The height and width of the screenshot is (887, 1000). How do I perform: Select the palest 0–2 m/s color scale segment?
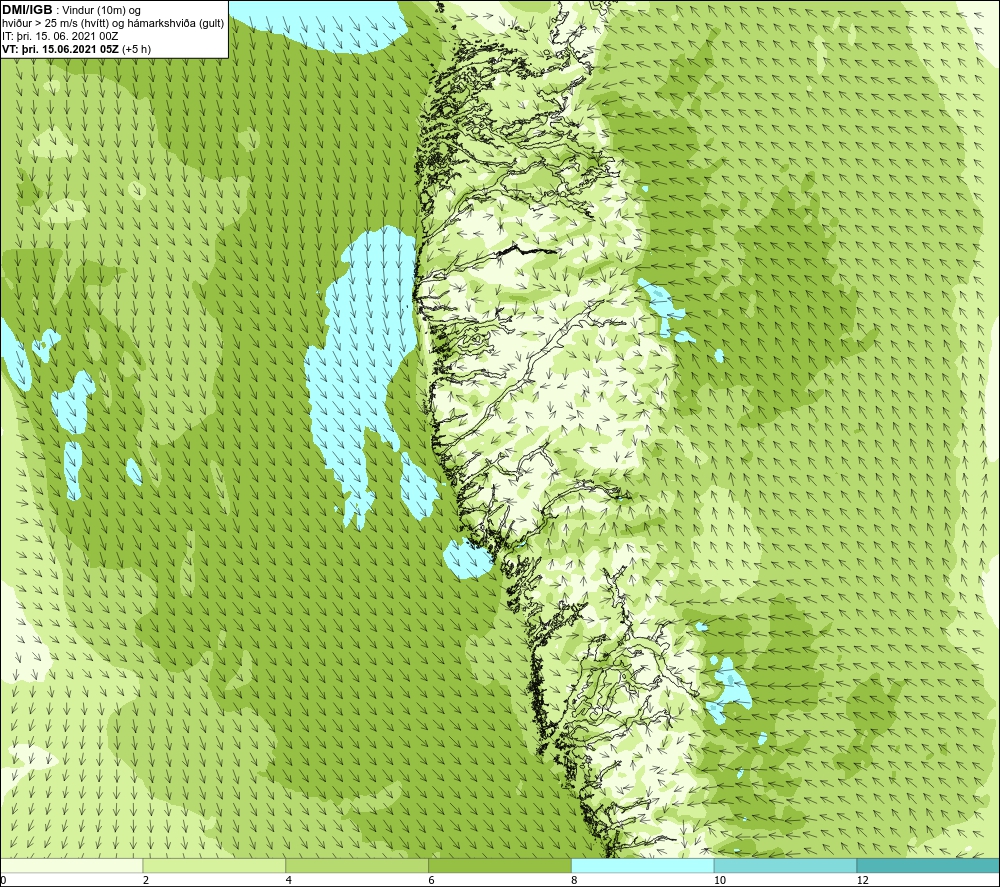click(71, 865)
